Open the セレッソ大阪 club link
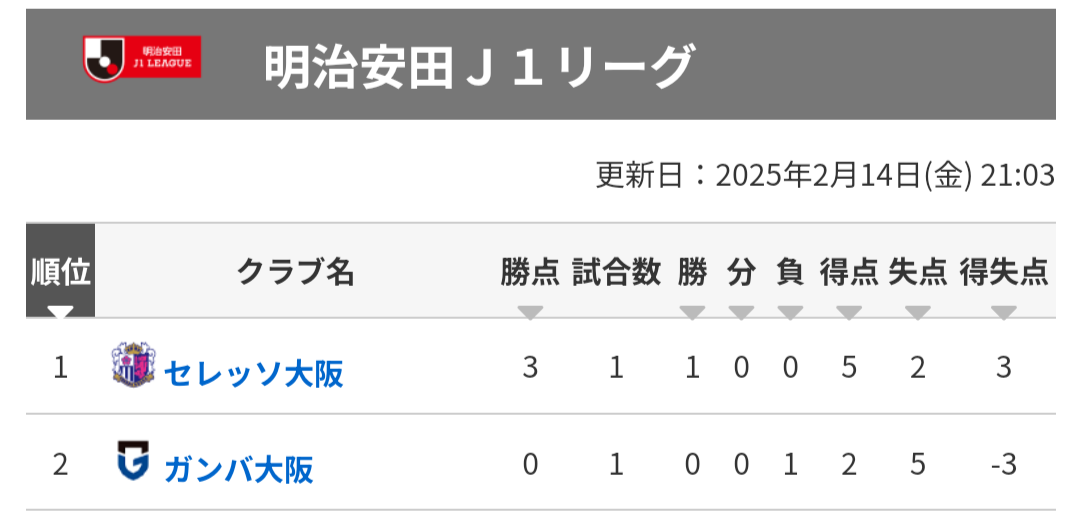 pos(253,373)
